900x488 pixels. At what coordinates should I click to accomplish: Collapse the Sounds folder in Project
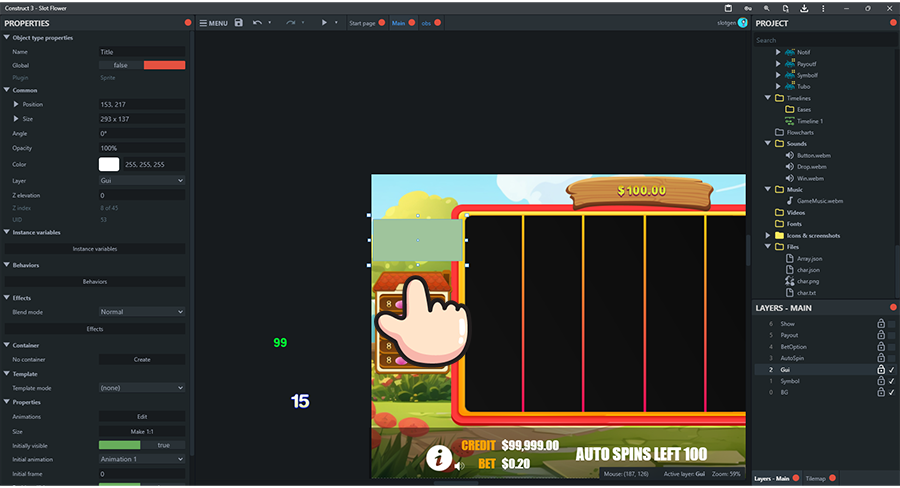point(768,143)
